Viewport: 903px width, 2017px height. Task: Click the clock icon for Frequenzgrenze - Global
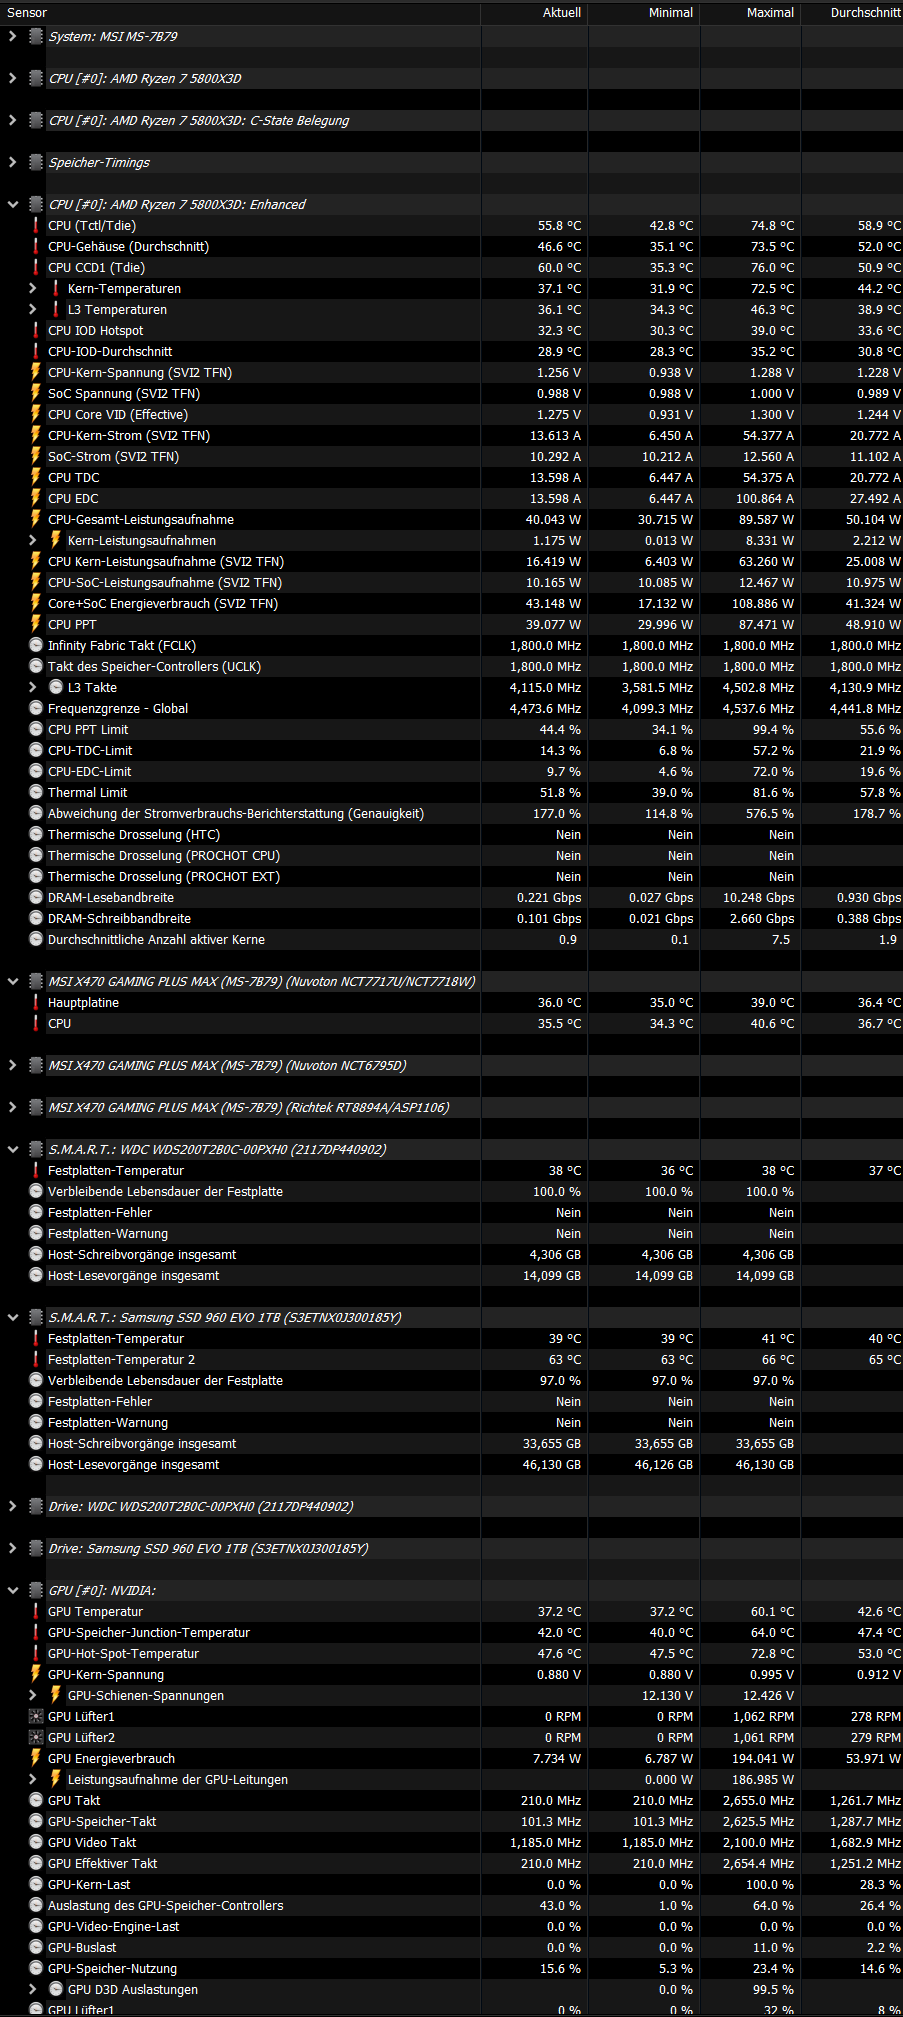click(36, 708)
